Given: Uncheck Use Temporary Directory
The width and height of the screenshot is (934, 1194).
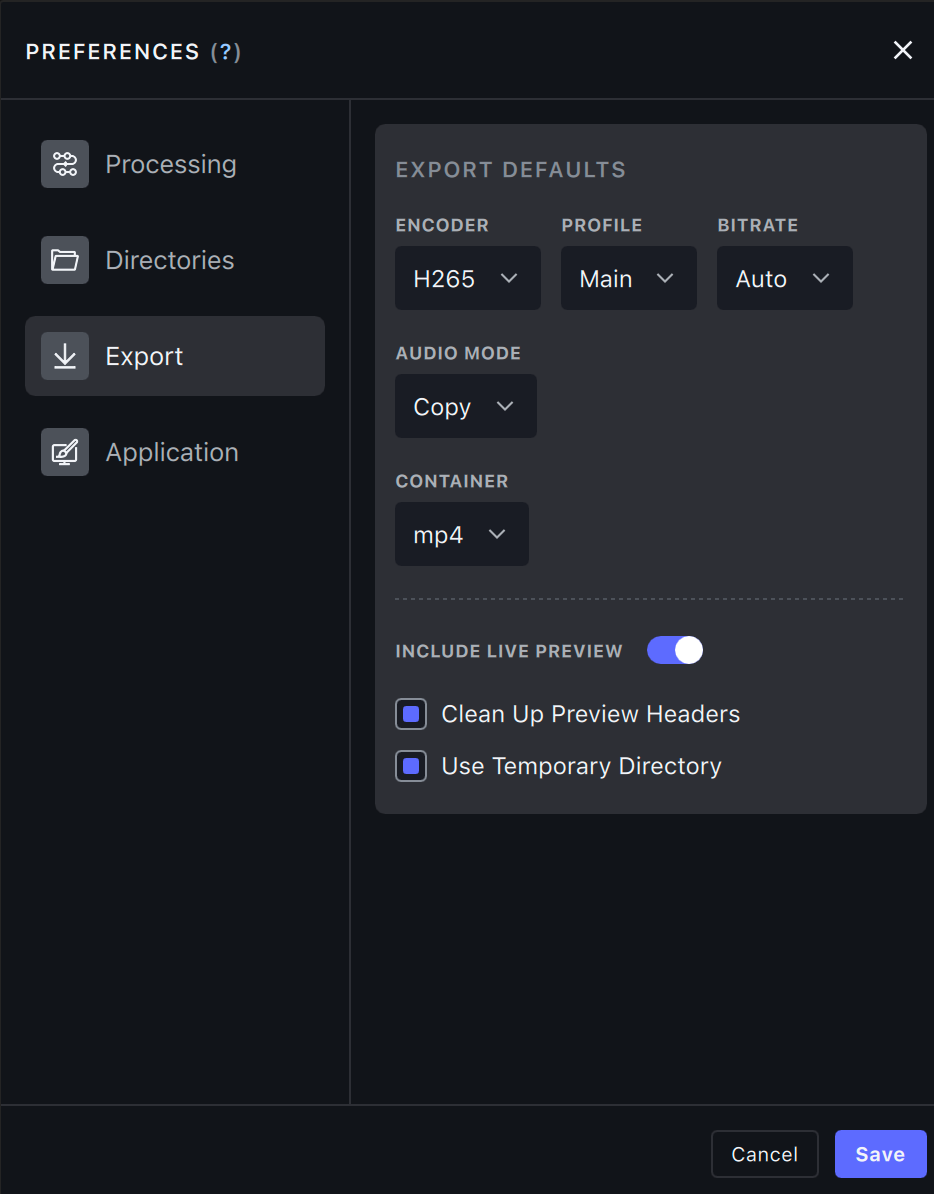Looking at the screenshot, I should pyautogui.click(x=411, y=766).
